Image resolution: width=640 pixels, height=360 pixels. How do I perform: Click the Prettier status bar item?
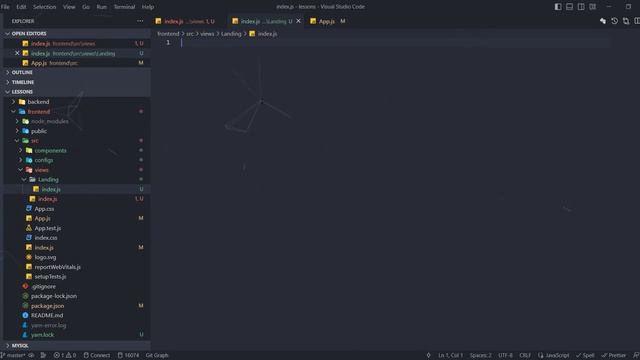pos(613,355)
